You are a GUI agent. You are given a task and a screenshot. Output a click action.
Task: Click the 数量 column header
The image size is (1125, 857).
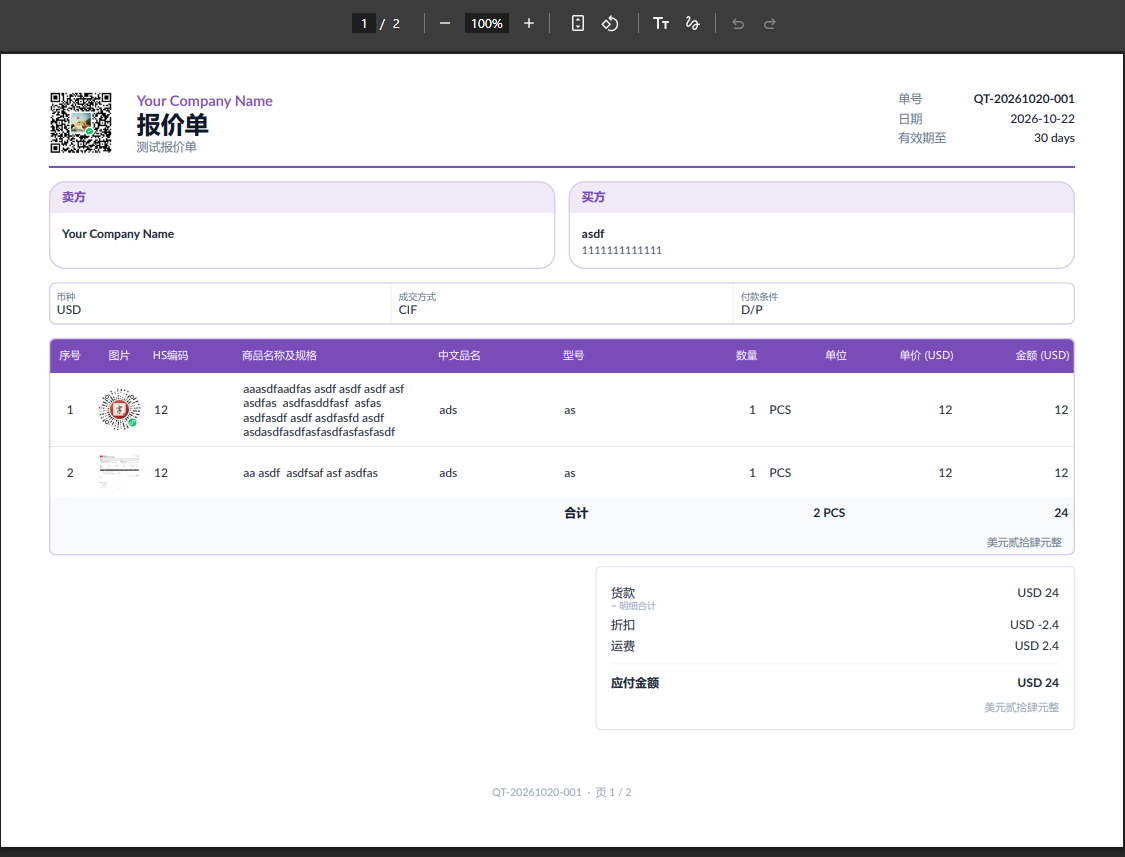pos(746,355)
